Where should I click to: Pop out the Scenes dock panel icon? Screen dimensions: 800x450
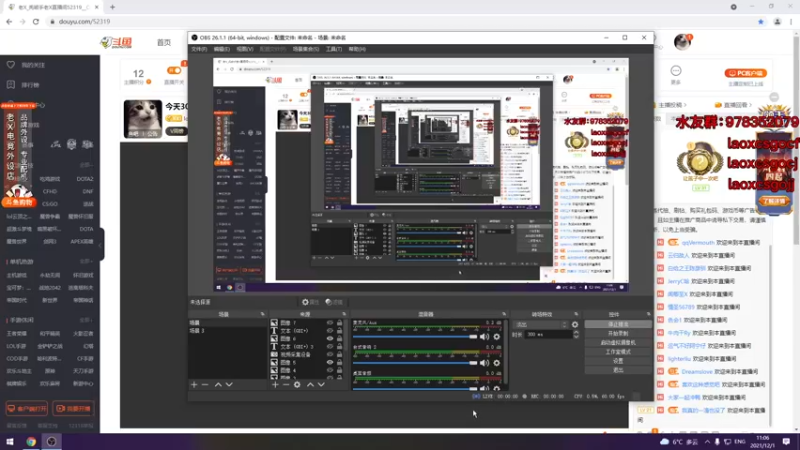[x=262, y=314]
